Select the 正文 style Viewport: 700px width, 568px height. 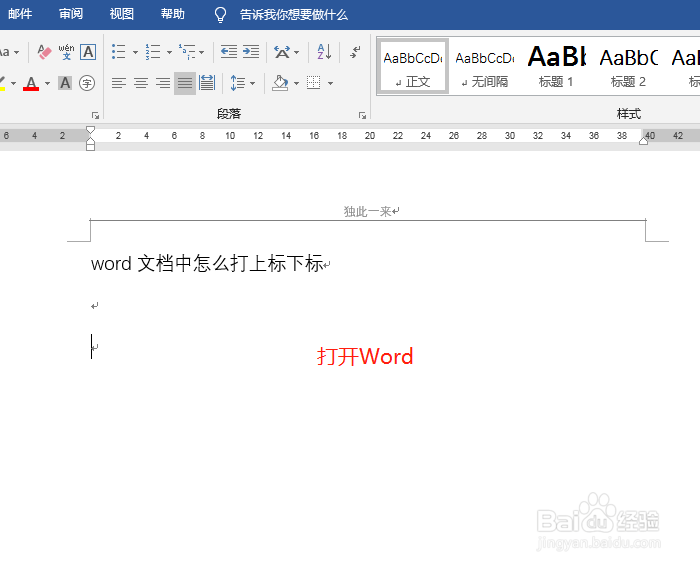coord(412,67)
